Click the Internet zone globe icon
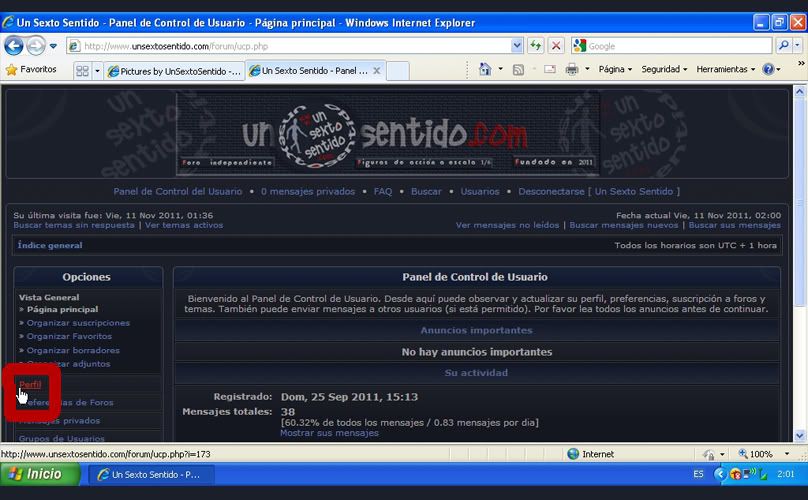Image resolution: width=808 pixels, height=500 pixels. [573, 454]
